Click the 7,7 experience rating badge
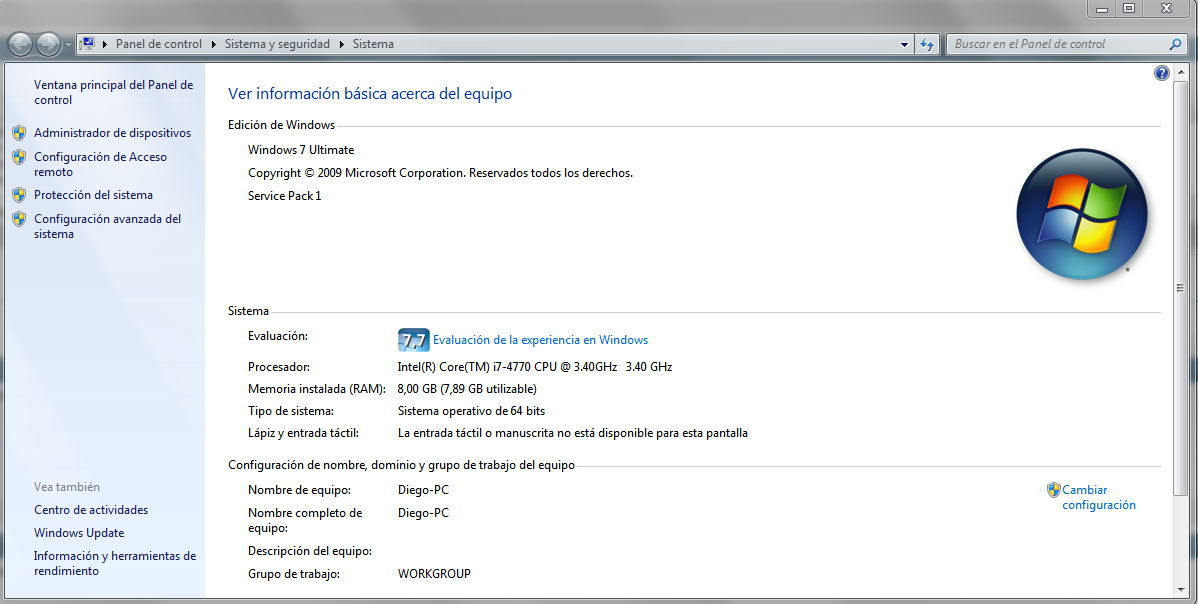1198x604 pixels. click(413, 340)
